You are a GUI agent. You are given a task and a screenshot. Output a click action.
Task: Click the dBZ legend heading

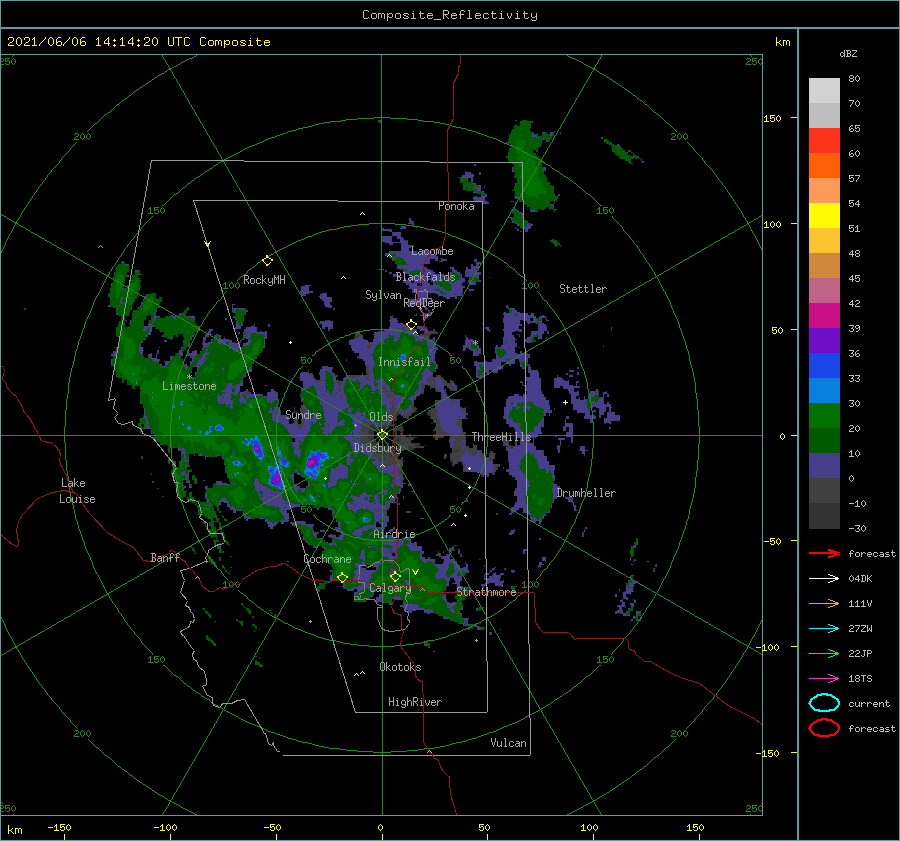tap(848, 53)
